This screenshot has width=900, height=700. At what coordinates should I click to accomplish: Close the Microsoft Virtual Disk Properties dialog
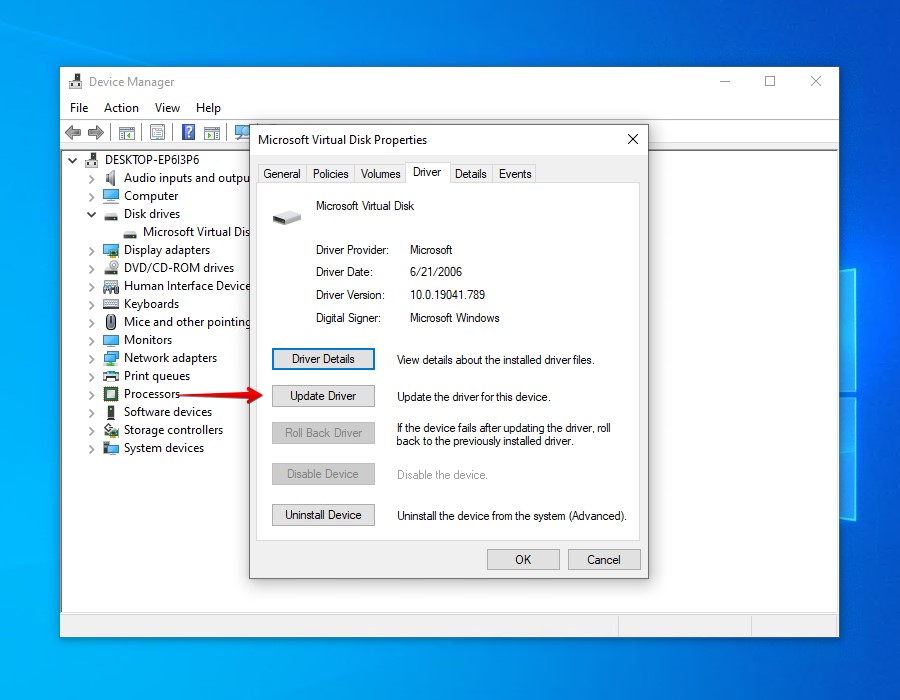click(633, 139)
